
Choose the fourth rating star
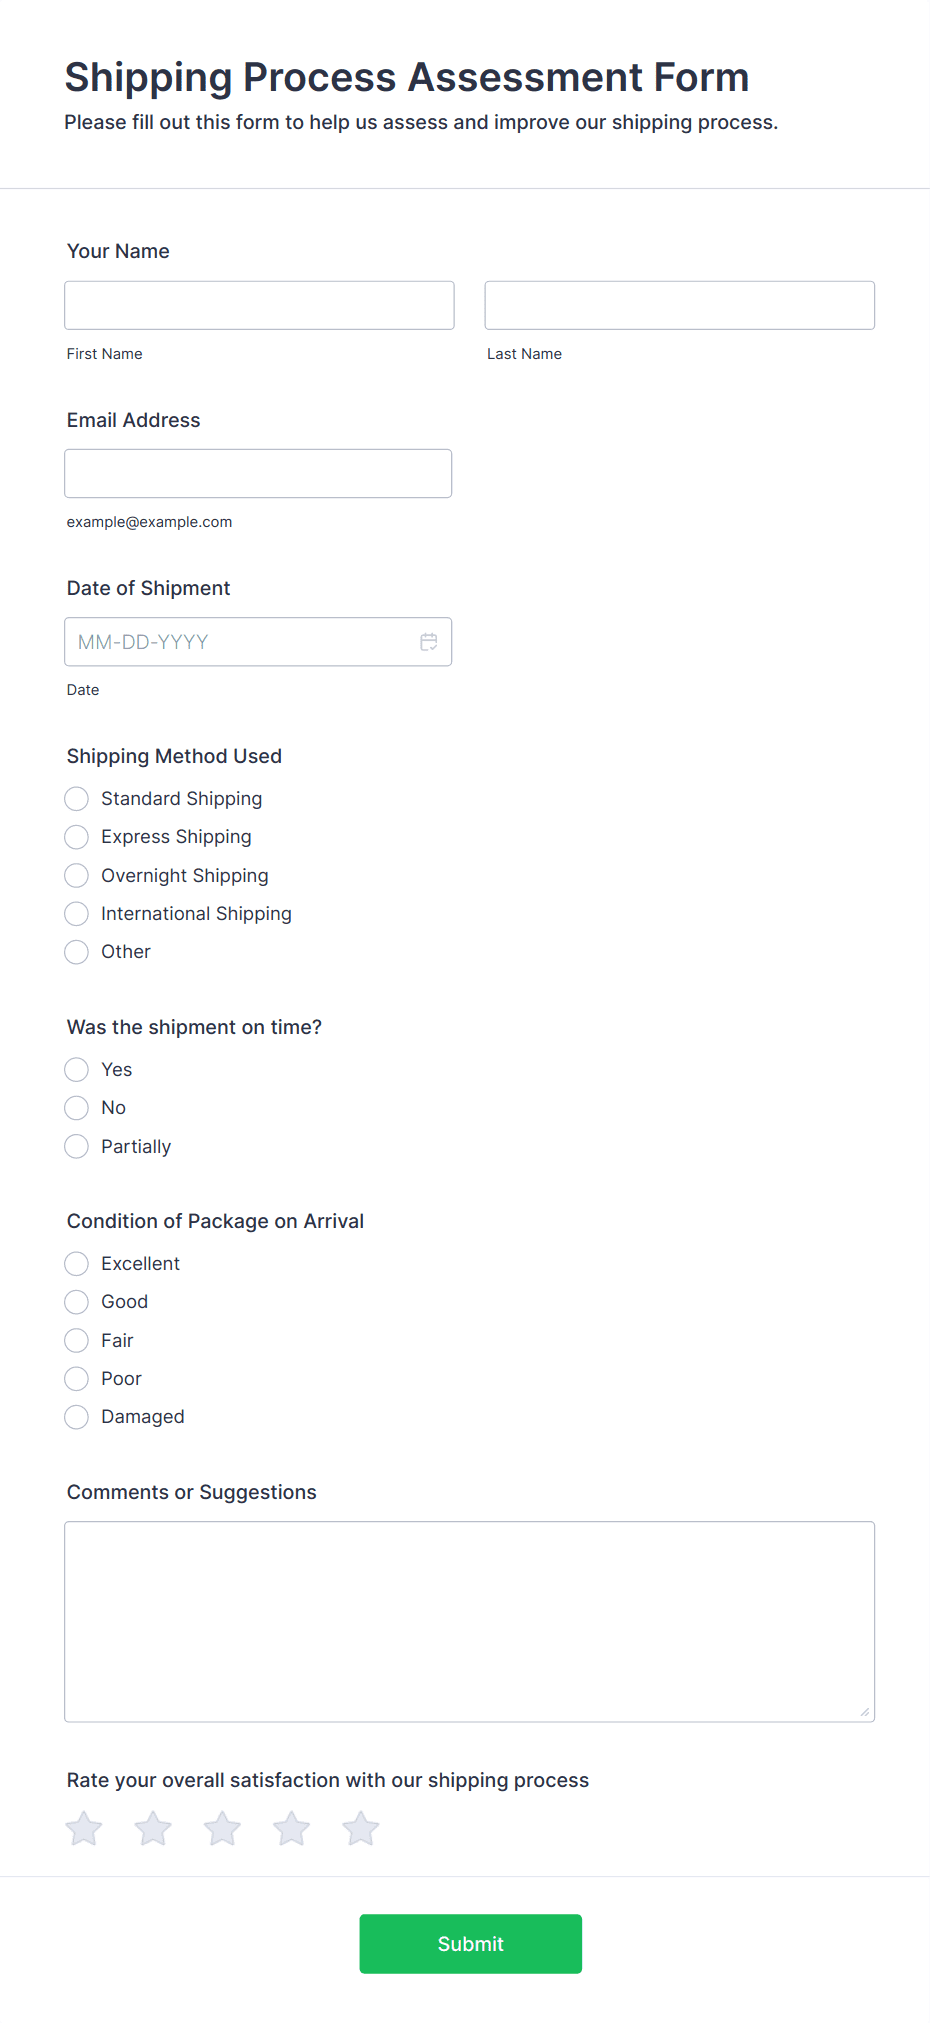tap(292, 1829)
